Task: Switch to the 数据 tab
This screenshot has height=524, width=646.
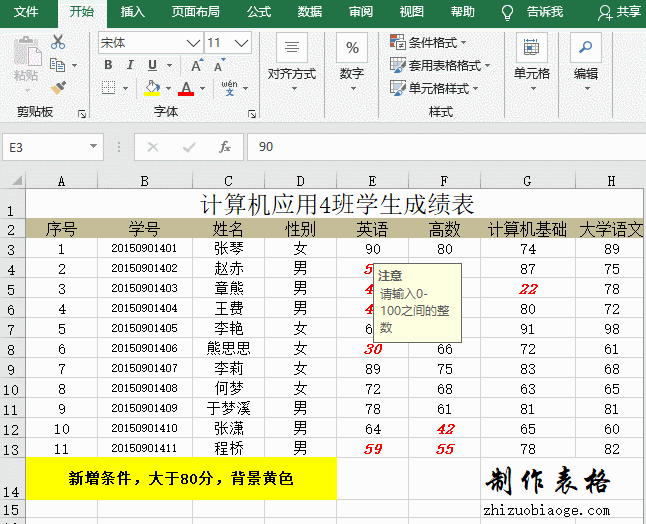Action: pyautogui.click(x=310, y=12)
